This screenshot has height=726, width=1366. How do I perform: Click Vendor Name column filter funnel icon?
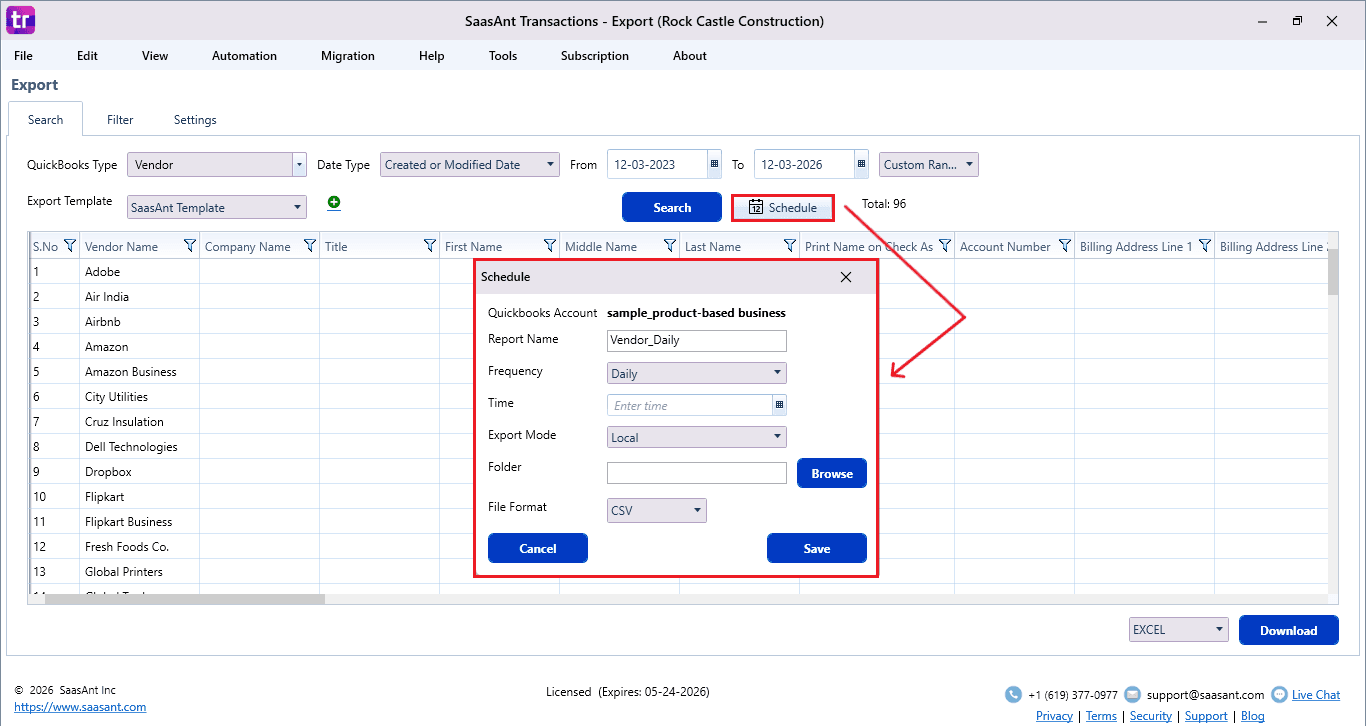coord(190,246)
